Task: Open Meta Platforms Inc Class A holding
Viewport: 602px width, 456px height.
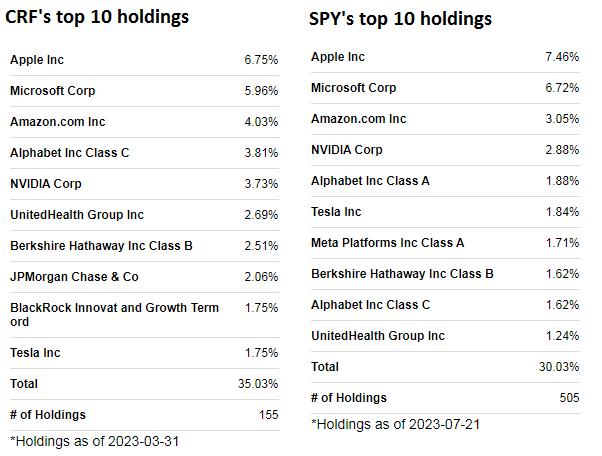Action: (388, 243)
